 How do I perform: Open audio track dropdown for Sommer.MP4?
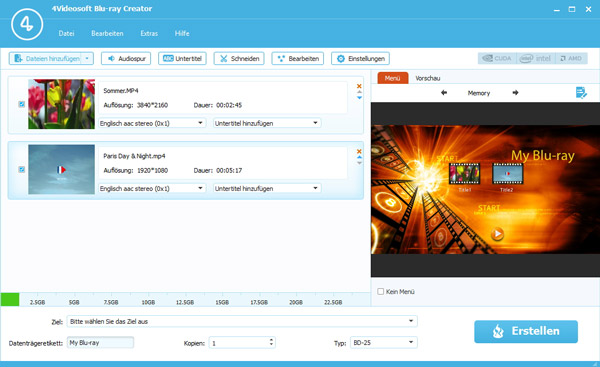point(152,123)
